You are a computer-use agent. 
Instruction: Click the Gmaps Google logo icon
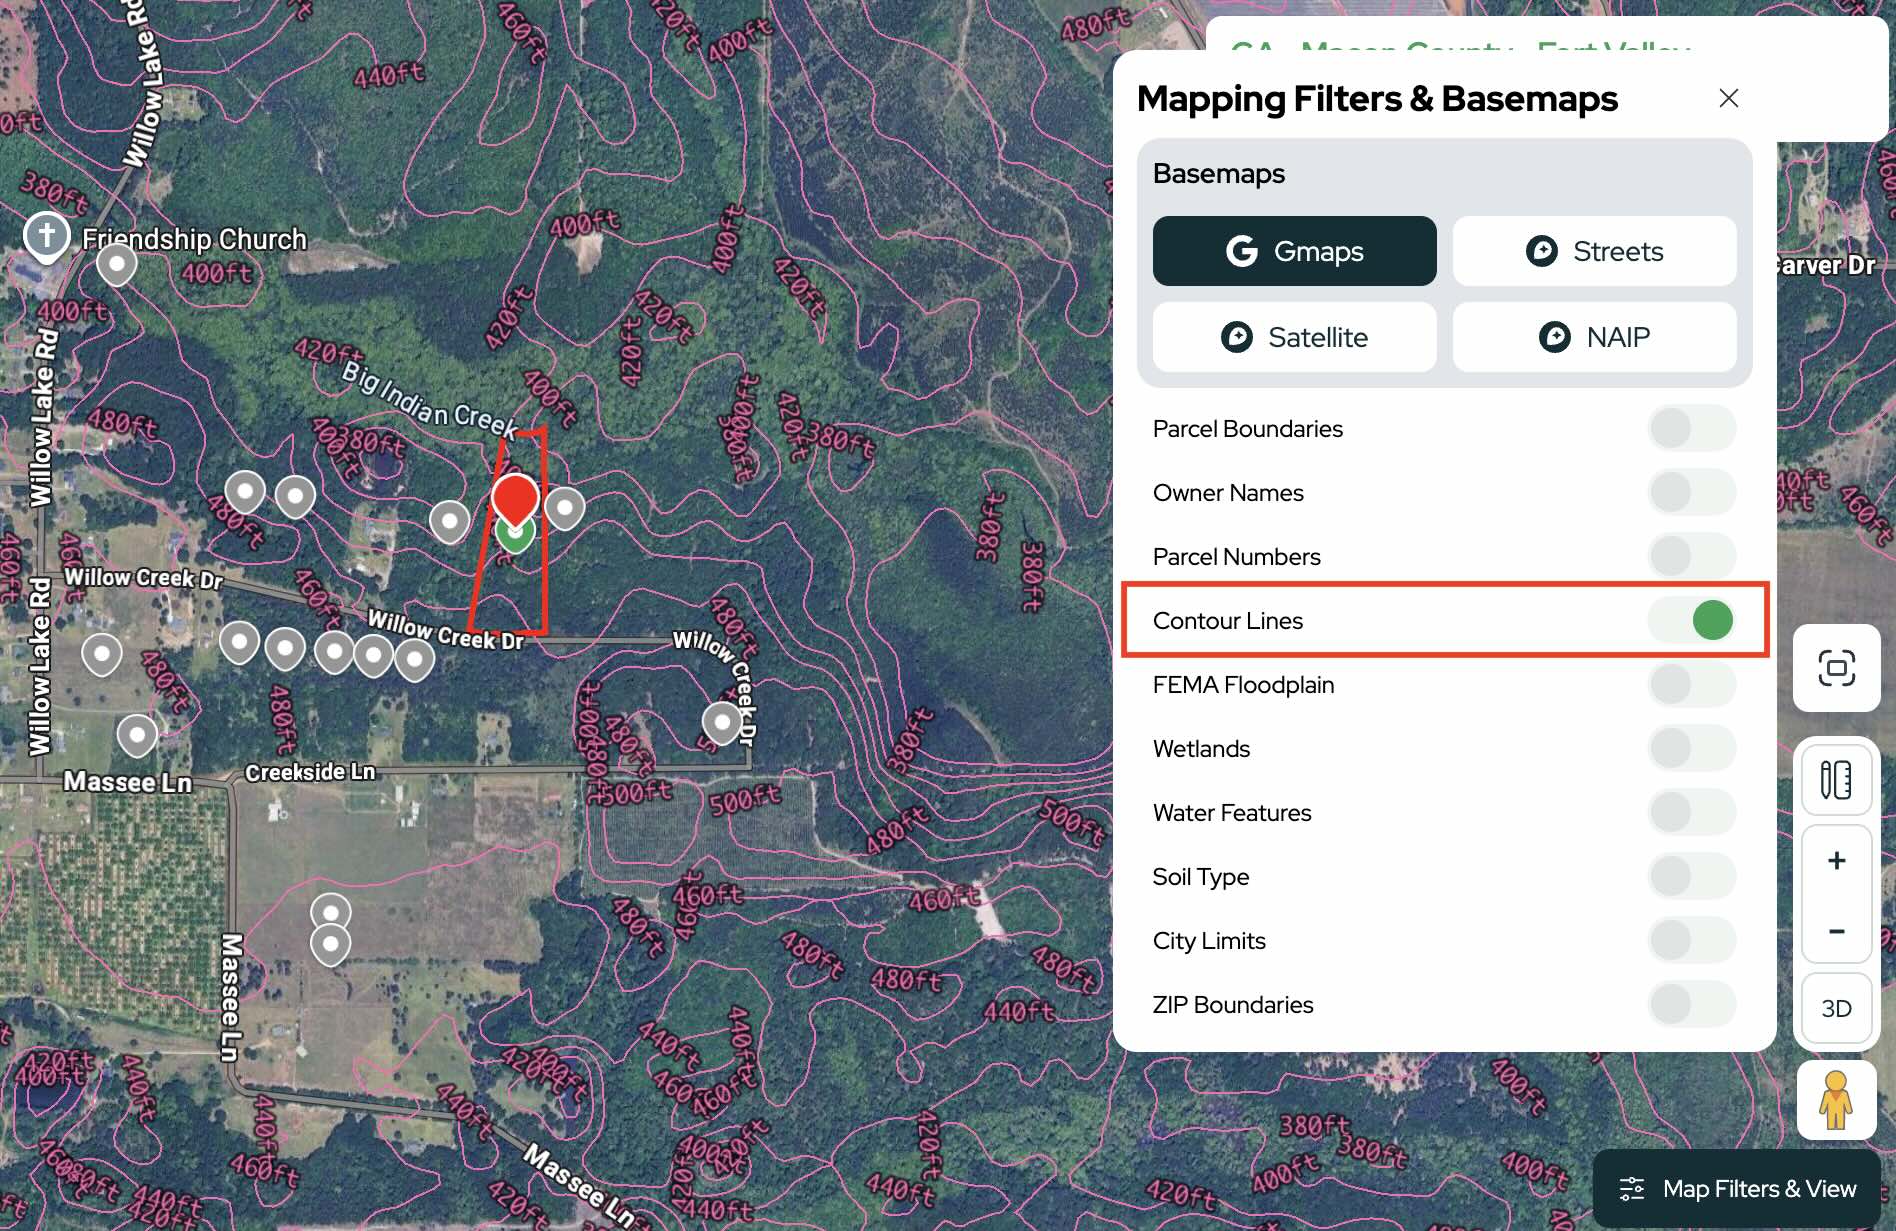tap(1242, 251)
